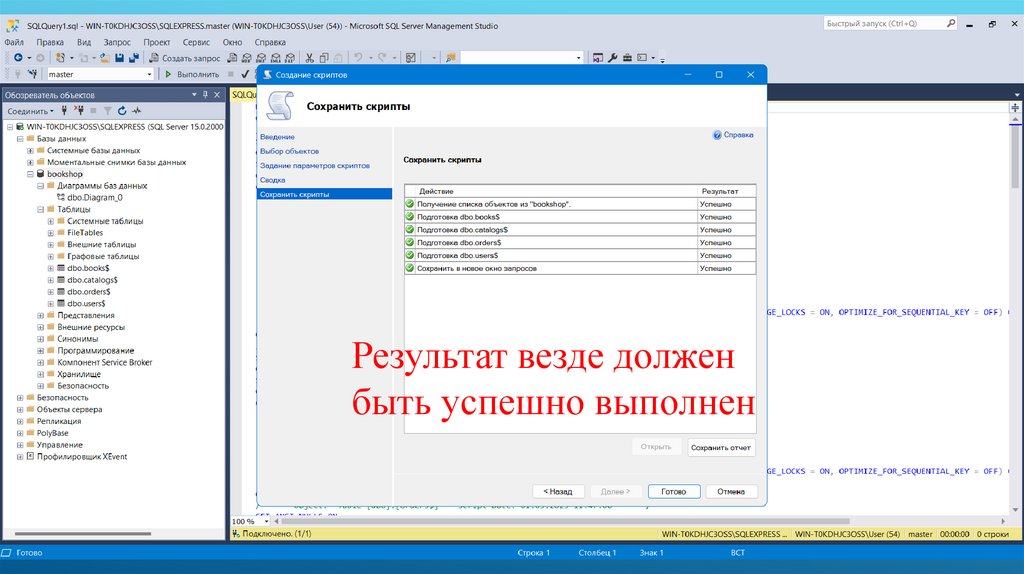Collapse the bookshop database node
1024x574 pixels.
tap(30, 174)
